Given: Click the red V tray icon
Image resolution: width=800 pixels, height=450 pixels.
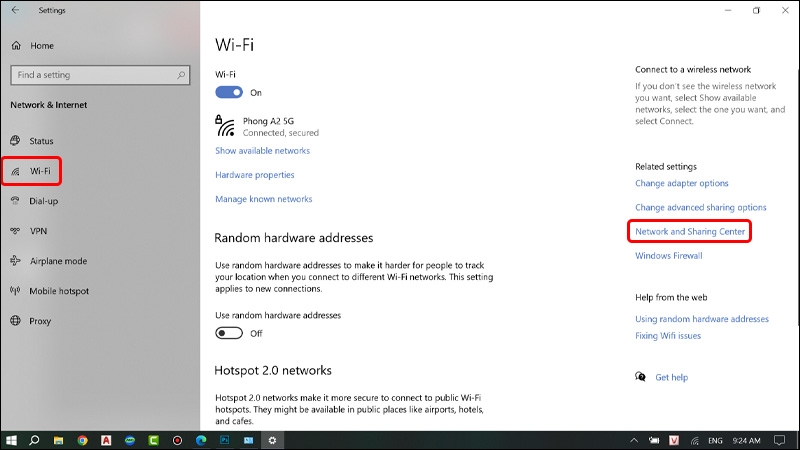Looking at the screenshot, I should click(674, 440).
